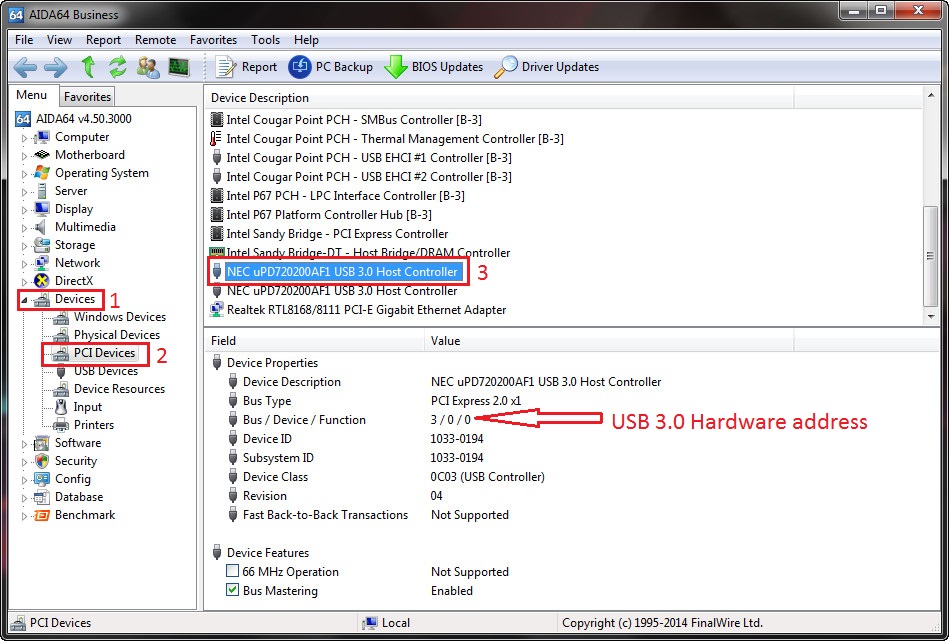Open the Favorites menu in the menu bar
Image resolution: width=949 pixels, height=641 pixels.
pyautogui.click(x=213, y=40)
